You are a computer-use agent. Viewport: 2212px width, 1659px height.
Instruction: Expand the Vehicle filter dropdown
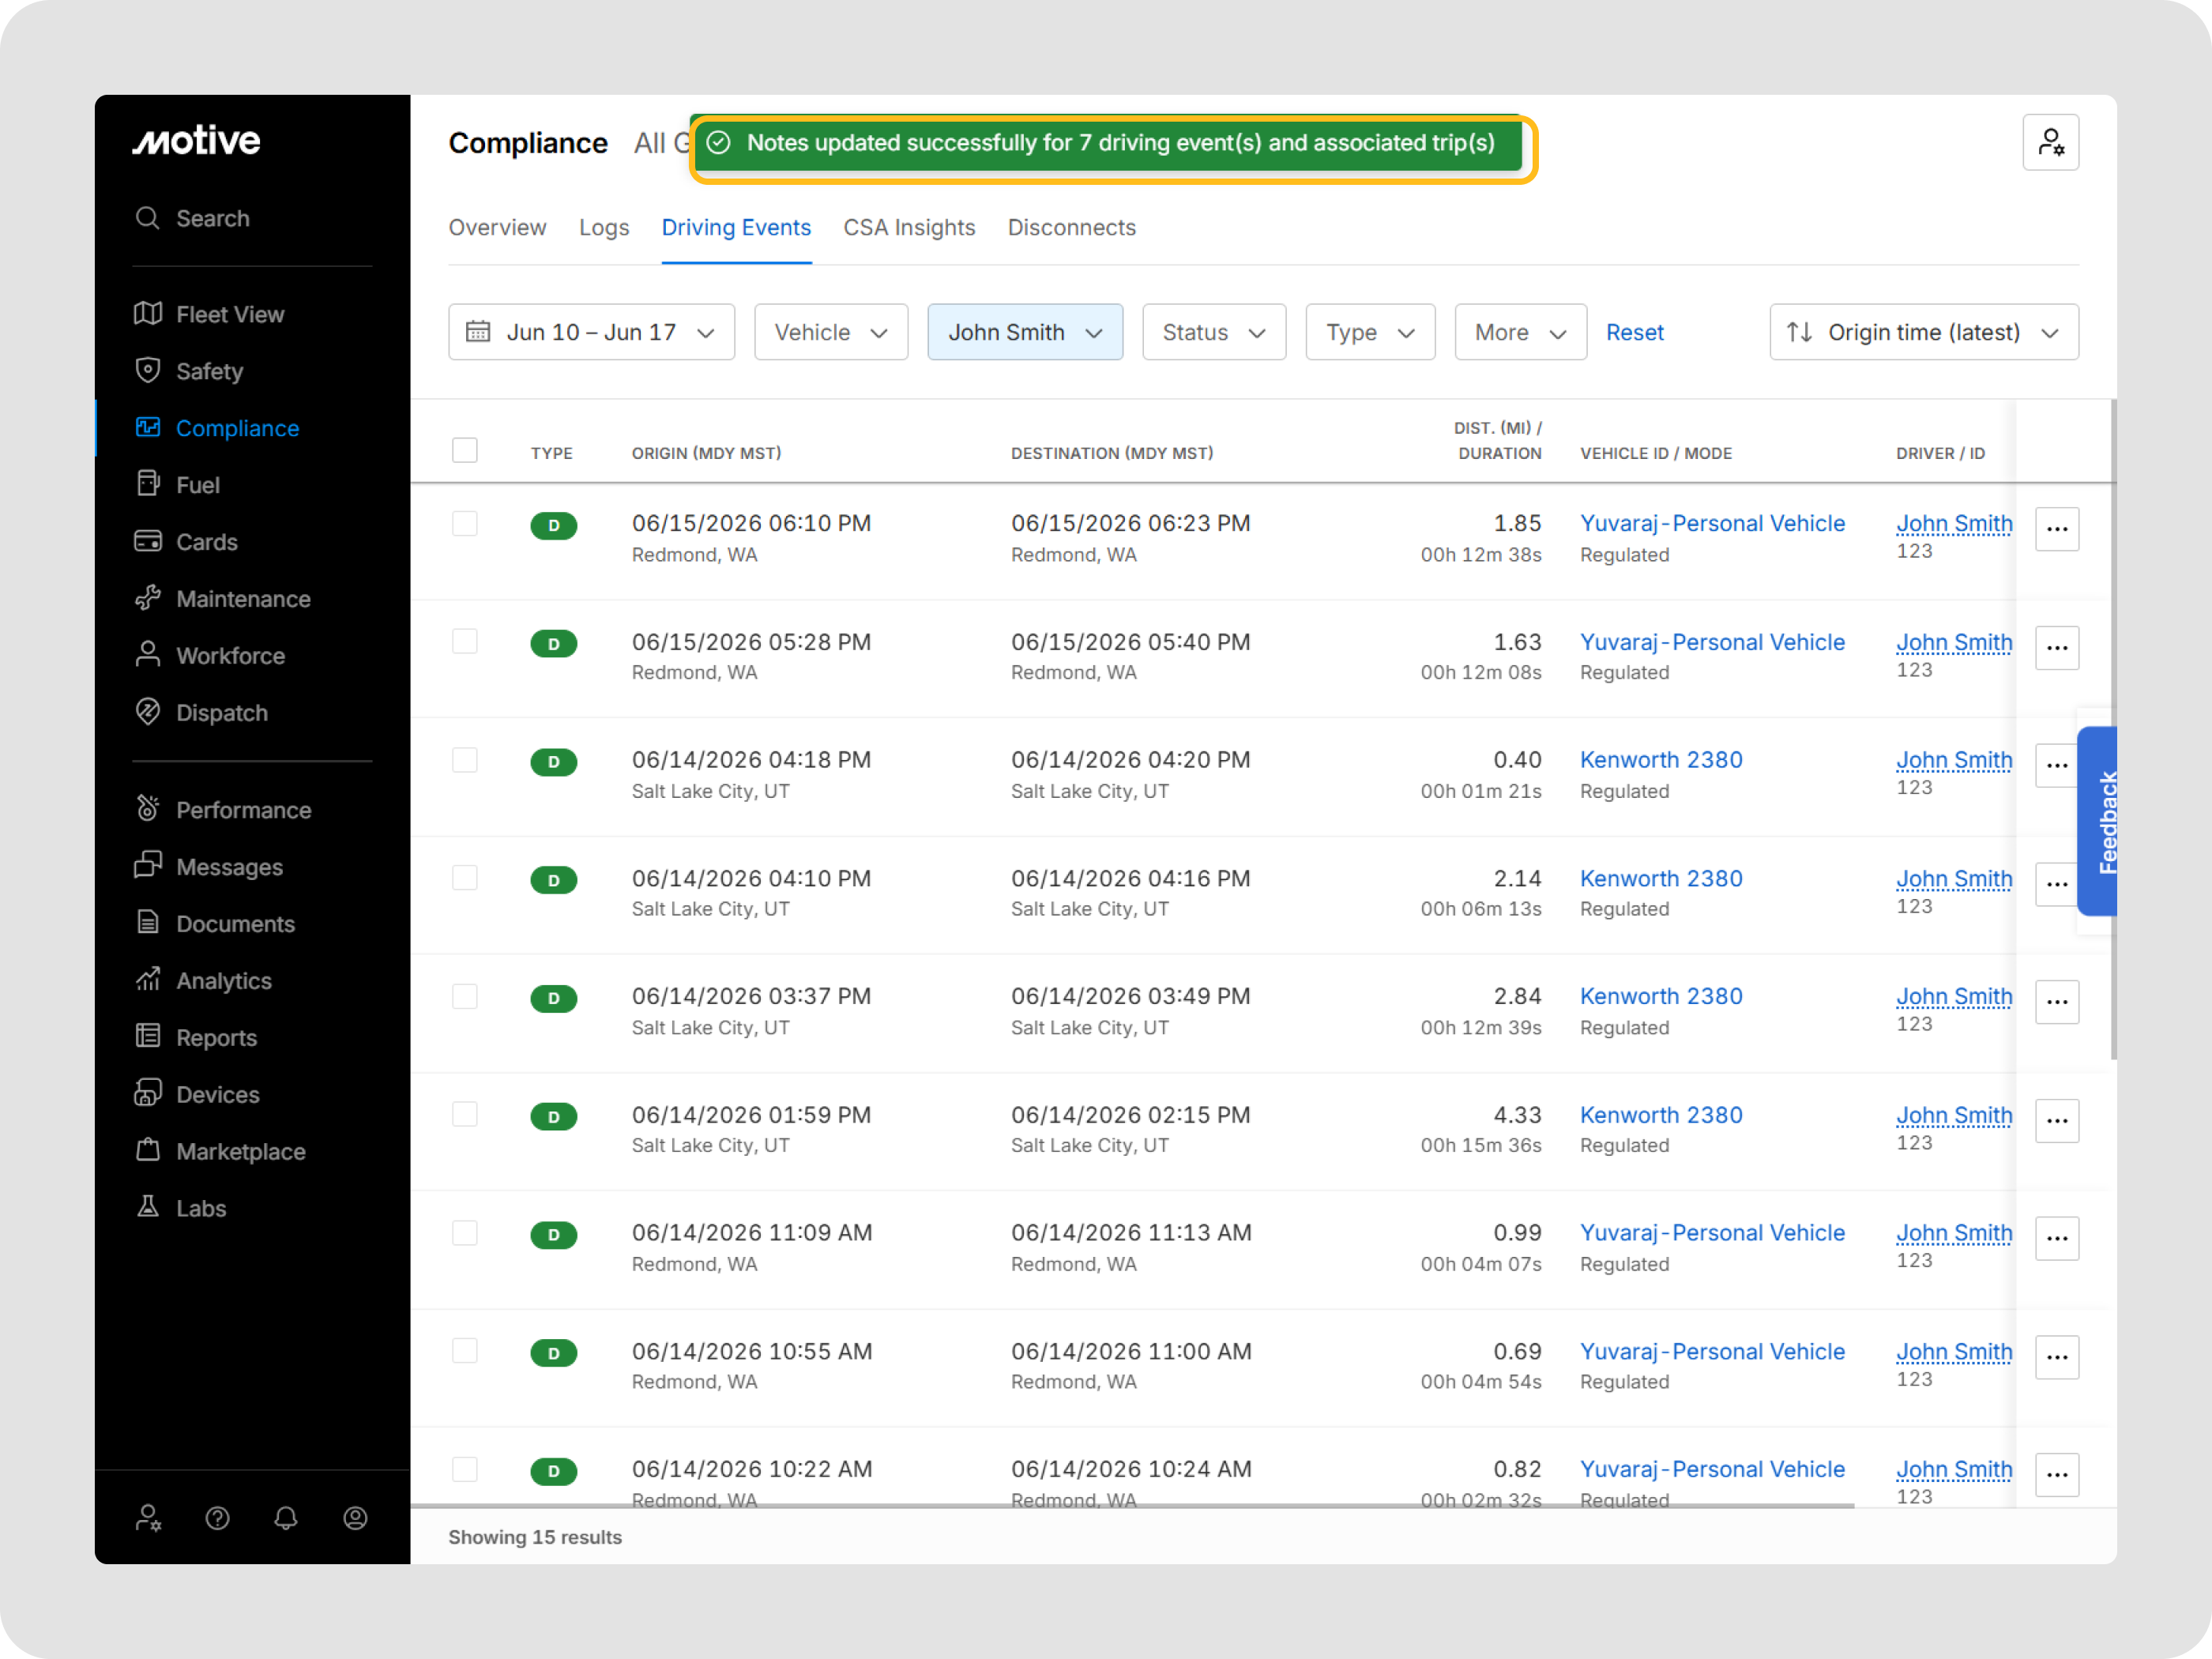(831, 332)
